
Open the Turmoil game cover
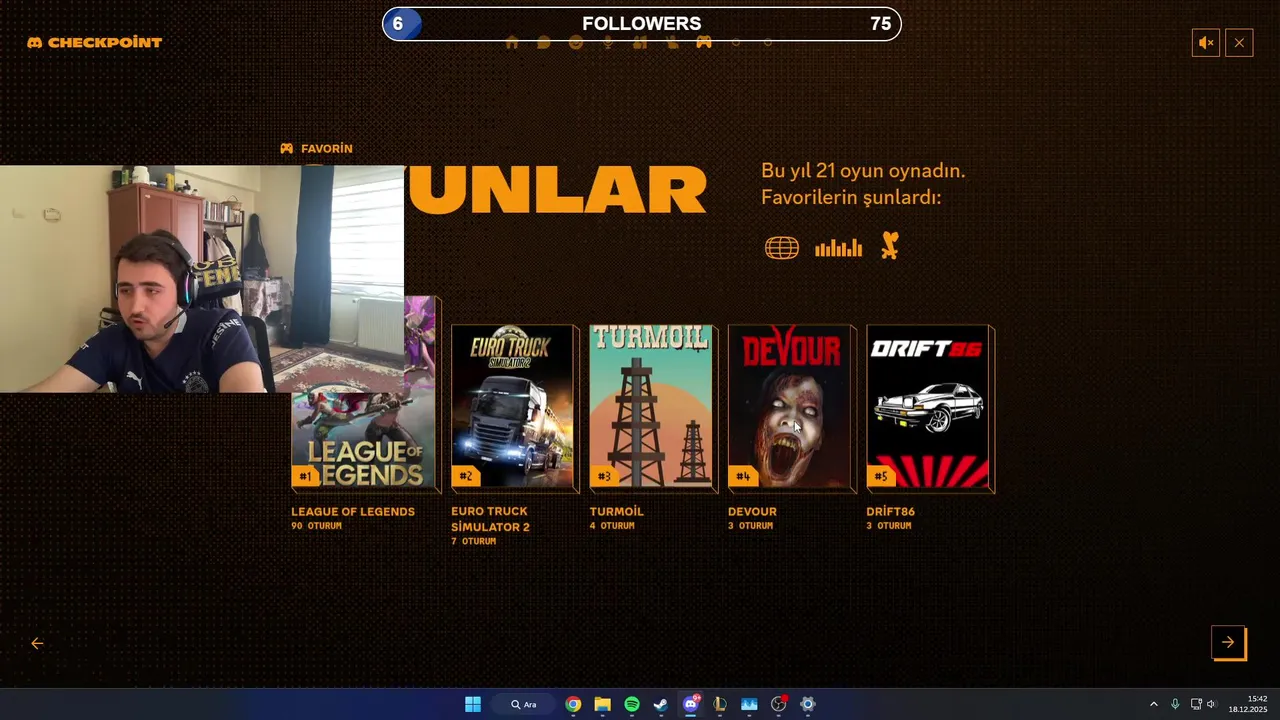[x=651, y=407]
